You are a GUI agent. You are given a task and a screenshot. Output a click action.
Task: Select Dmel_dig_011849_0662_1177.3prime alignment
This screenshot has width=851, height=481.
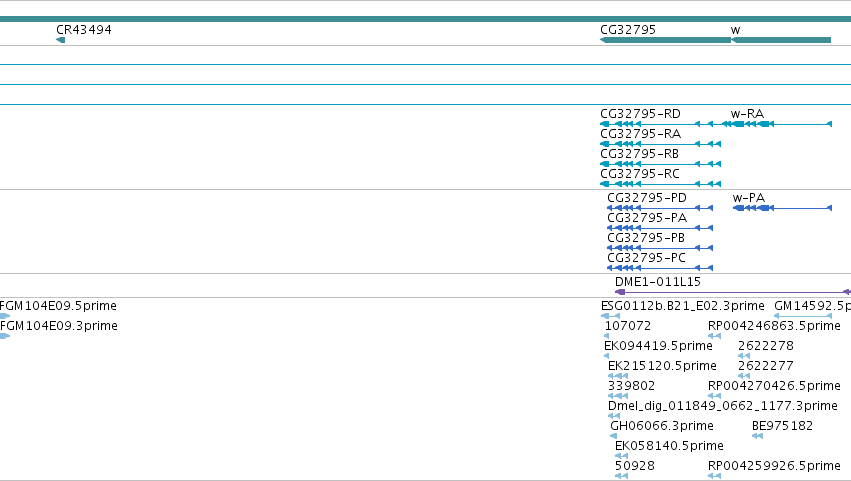[614, 416]
